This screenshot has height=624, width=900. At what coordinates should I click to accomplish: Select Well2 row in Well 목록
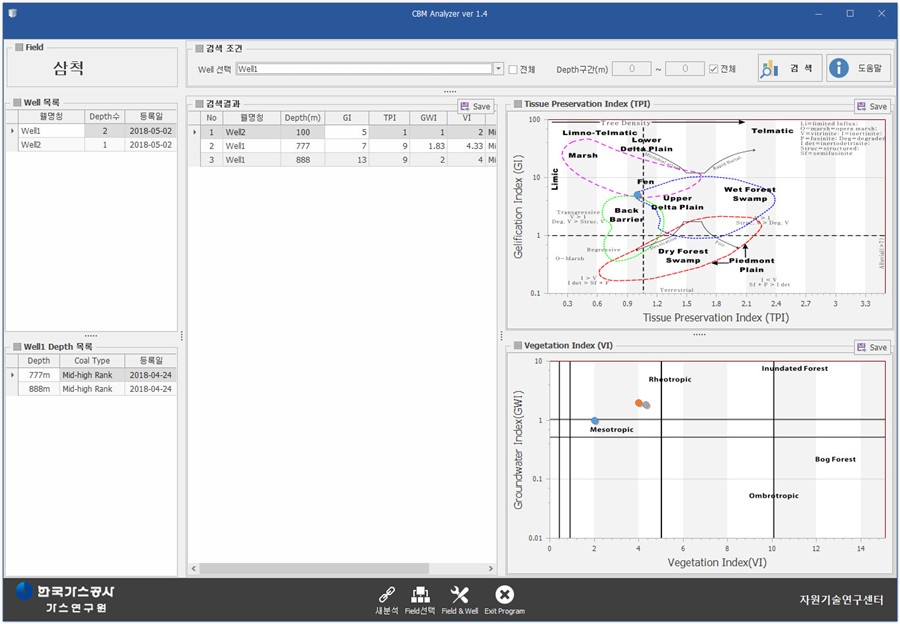[91, 145]
